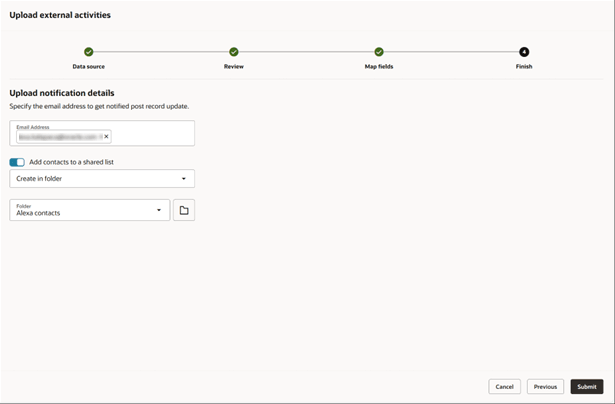
Task: Expand the Folder Alexa contacts dropdown
Action: pos(90,210)
